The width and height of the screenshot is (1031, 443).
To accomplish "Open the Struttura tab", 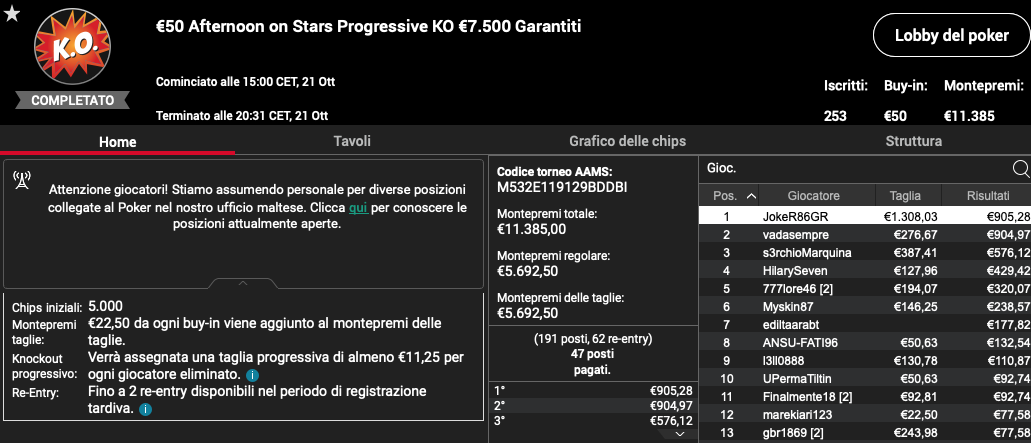I will click(913, 141).
